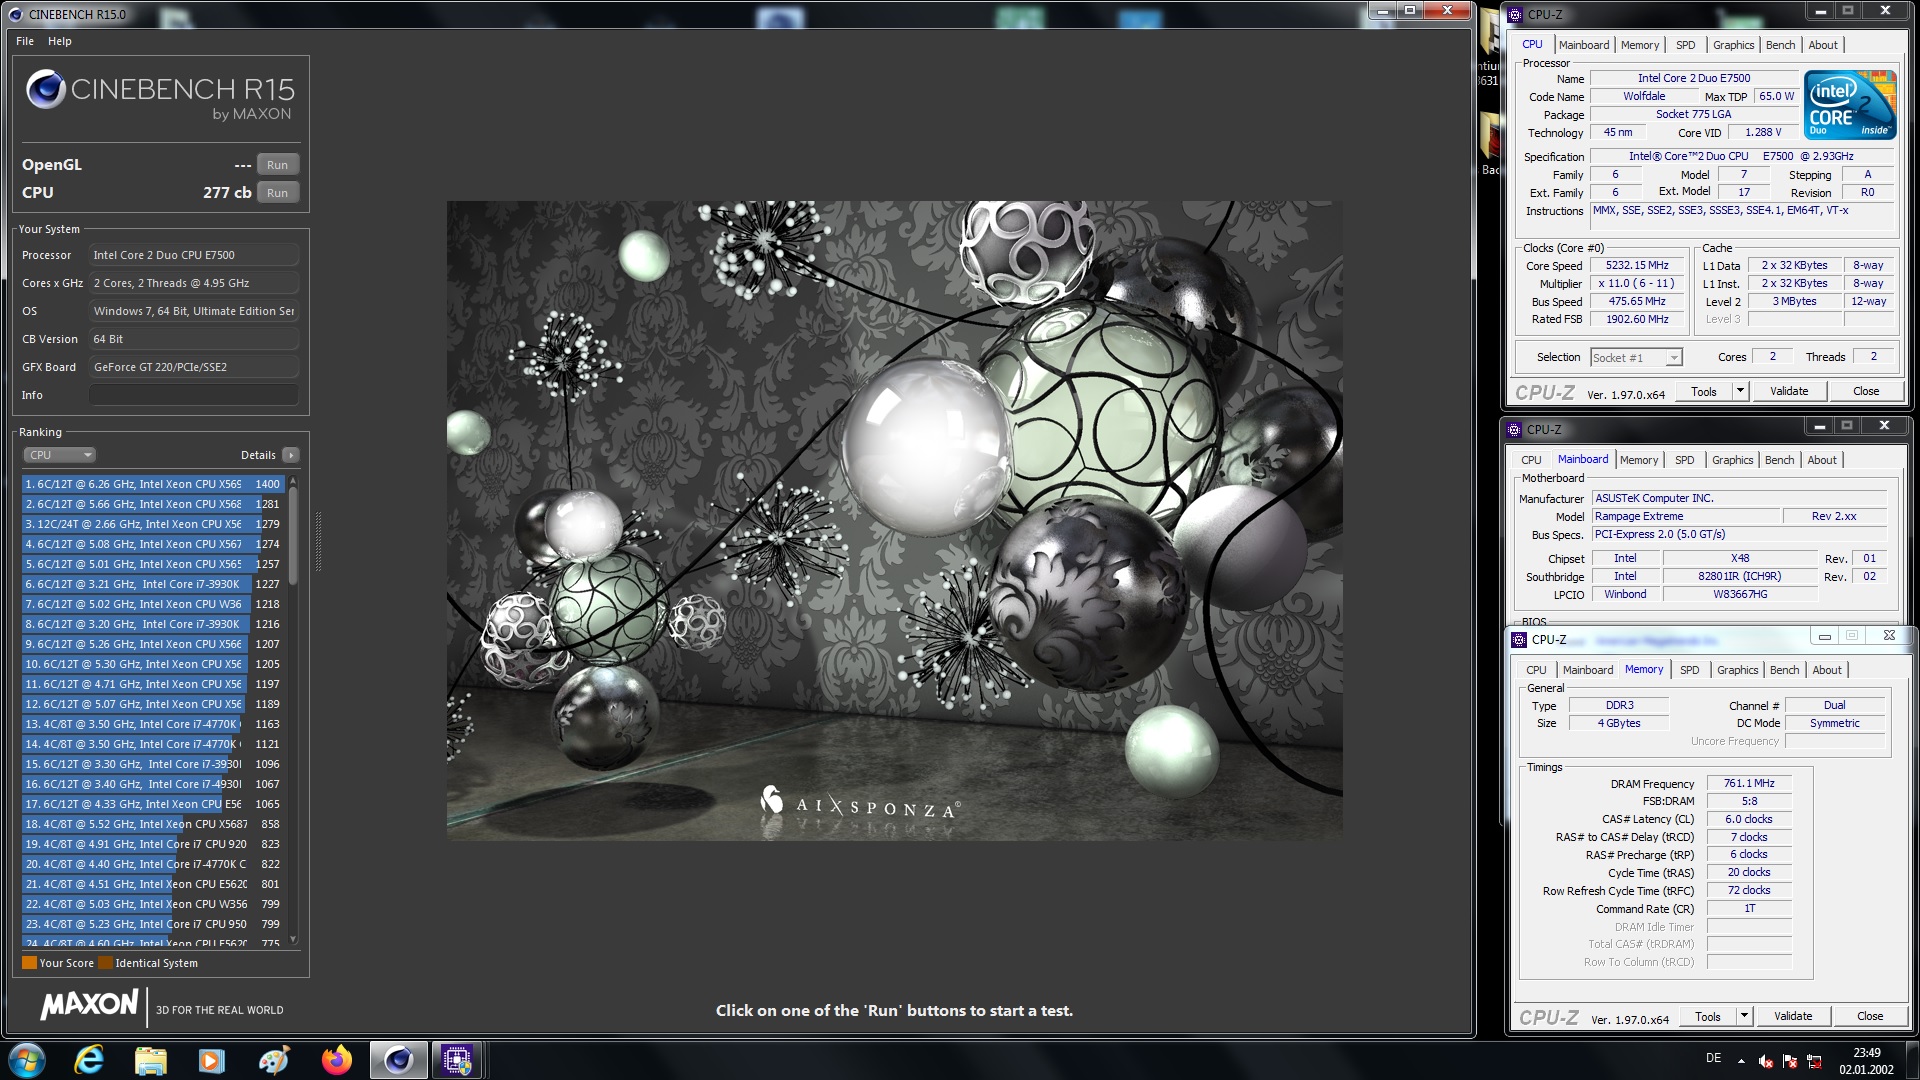Click the rendered AIXSPONZA scene image
The height and width of the screenshot is (1080, 1920).
click(894, 520)
